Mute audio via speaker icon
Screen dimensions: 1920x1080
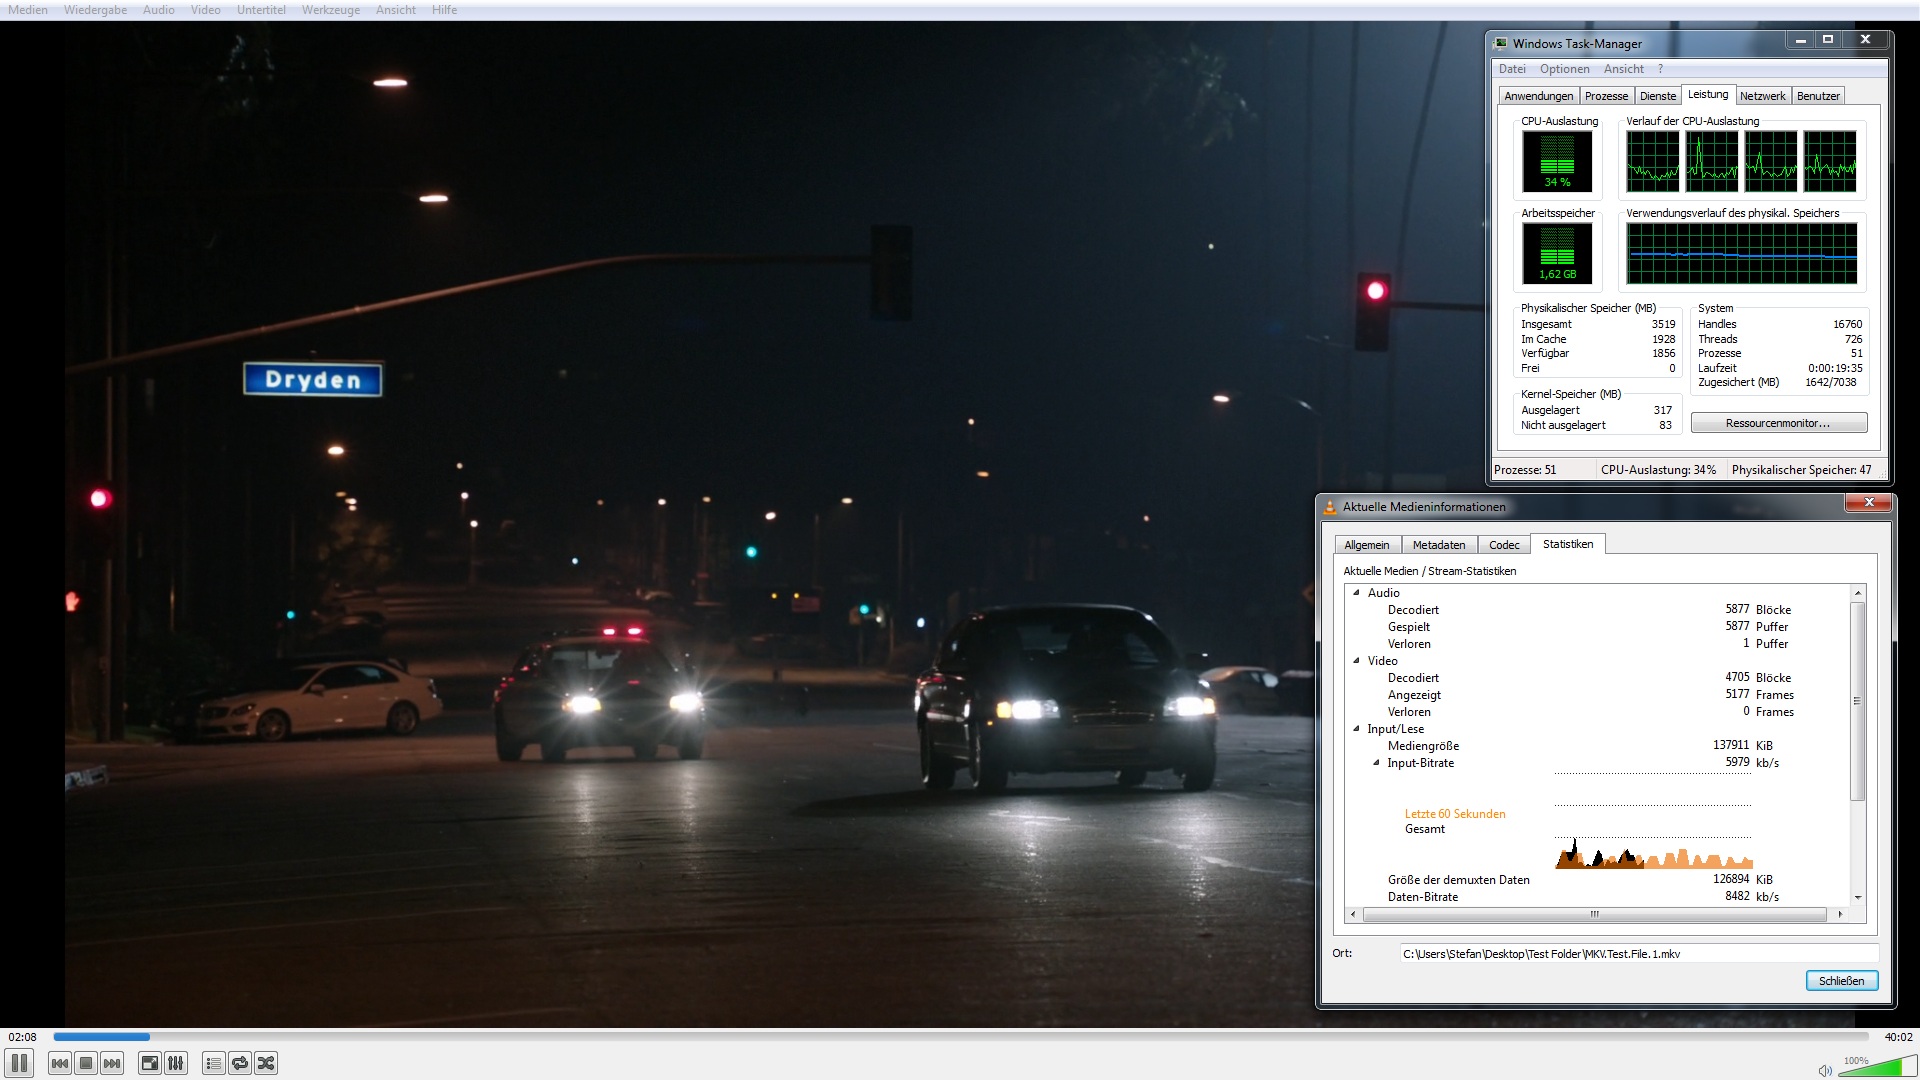click(1825, 1070)
